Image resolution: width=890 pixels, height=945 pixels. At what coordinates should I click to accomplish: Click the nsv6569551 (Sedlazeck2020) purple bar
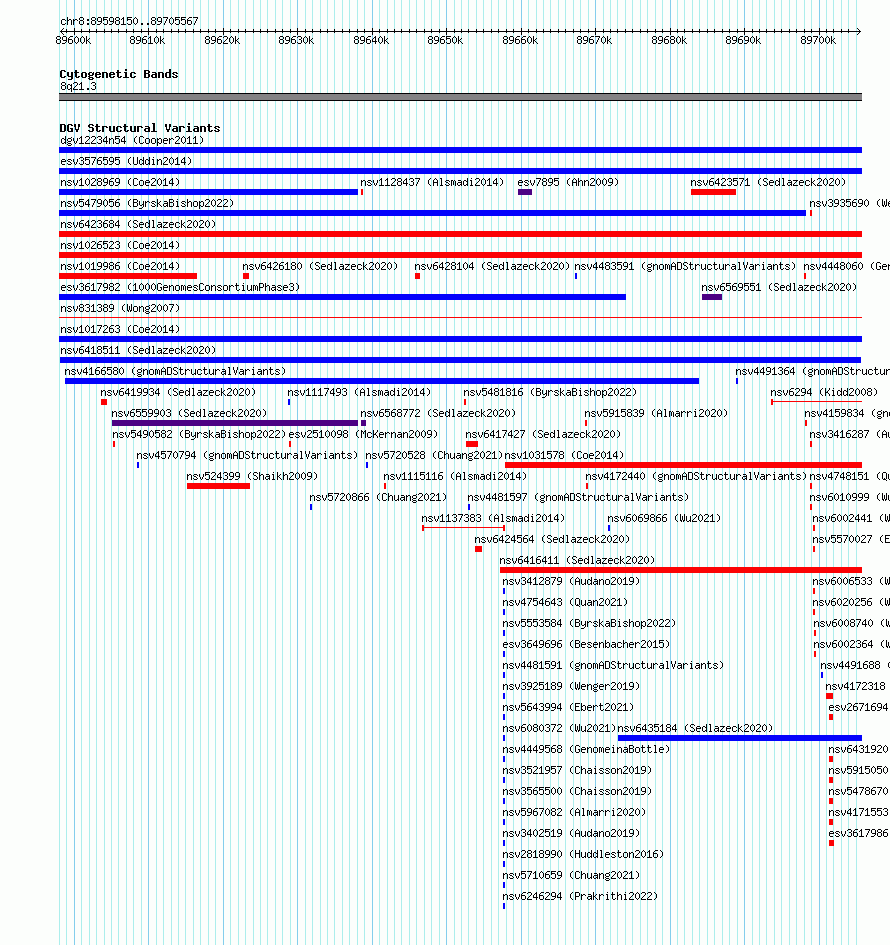pos(712,297)
